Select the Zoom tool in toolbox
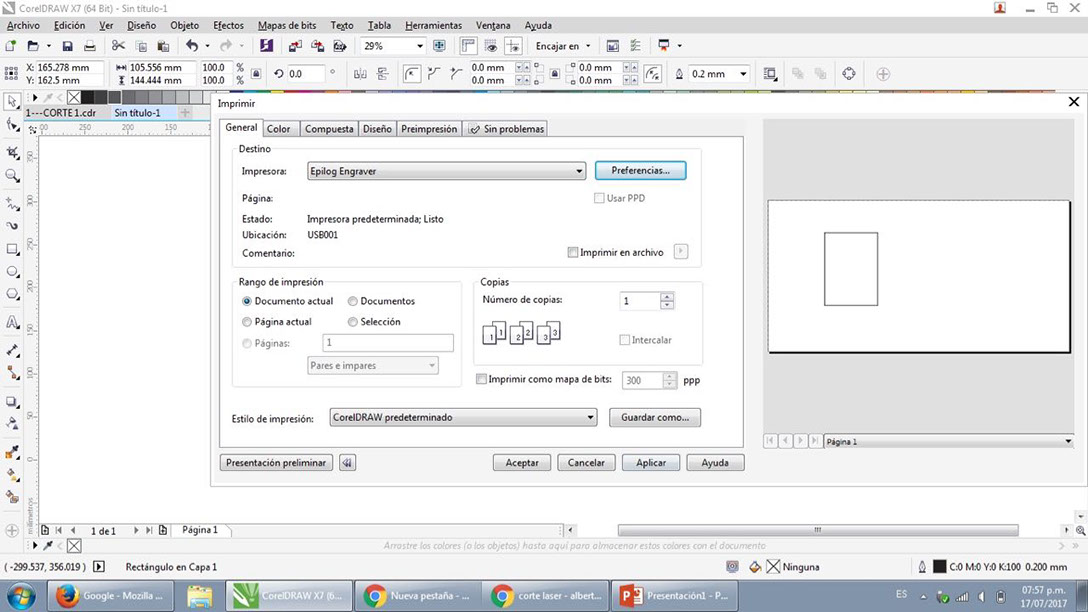Screen dimensions: 1088x612 pos(12,176)
